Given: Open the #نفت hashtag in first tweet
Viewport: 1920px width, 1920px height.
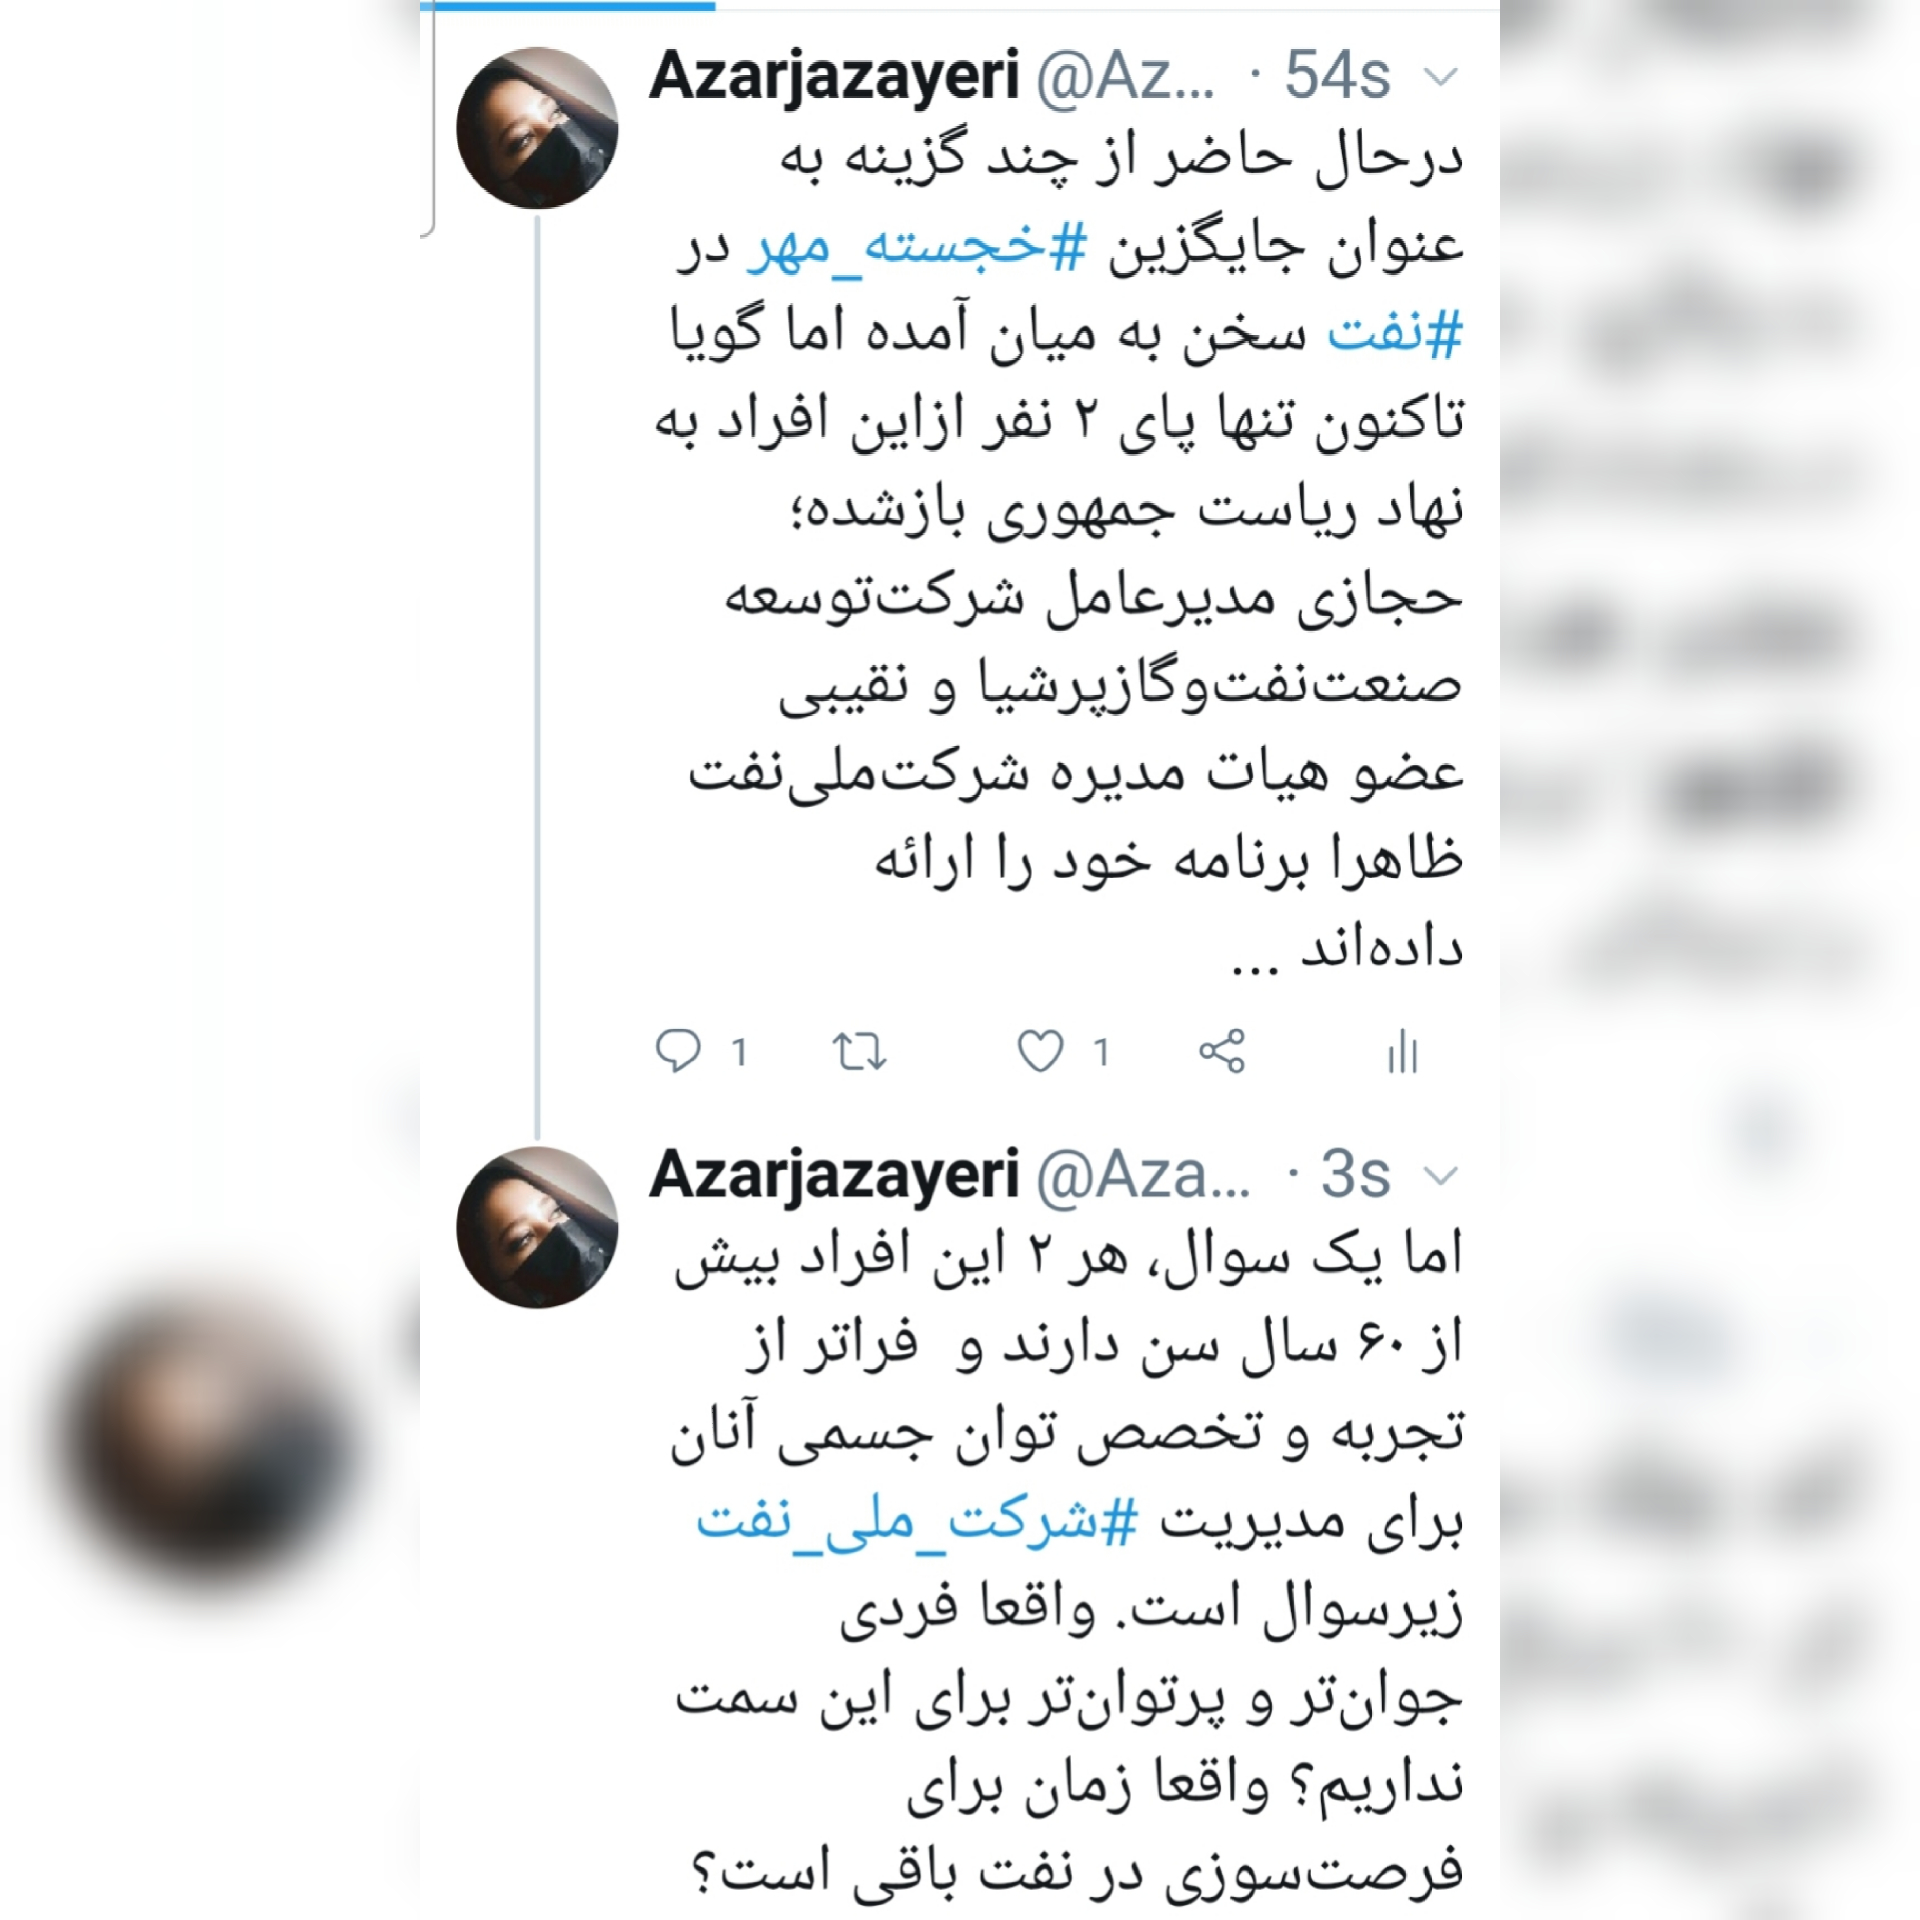Looking at the screenshot, I should click(x=1396, y=334).
